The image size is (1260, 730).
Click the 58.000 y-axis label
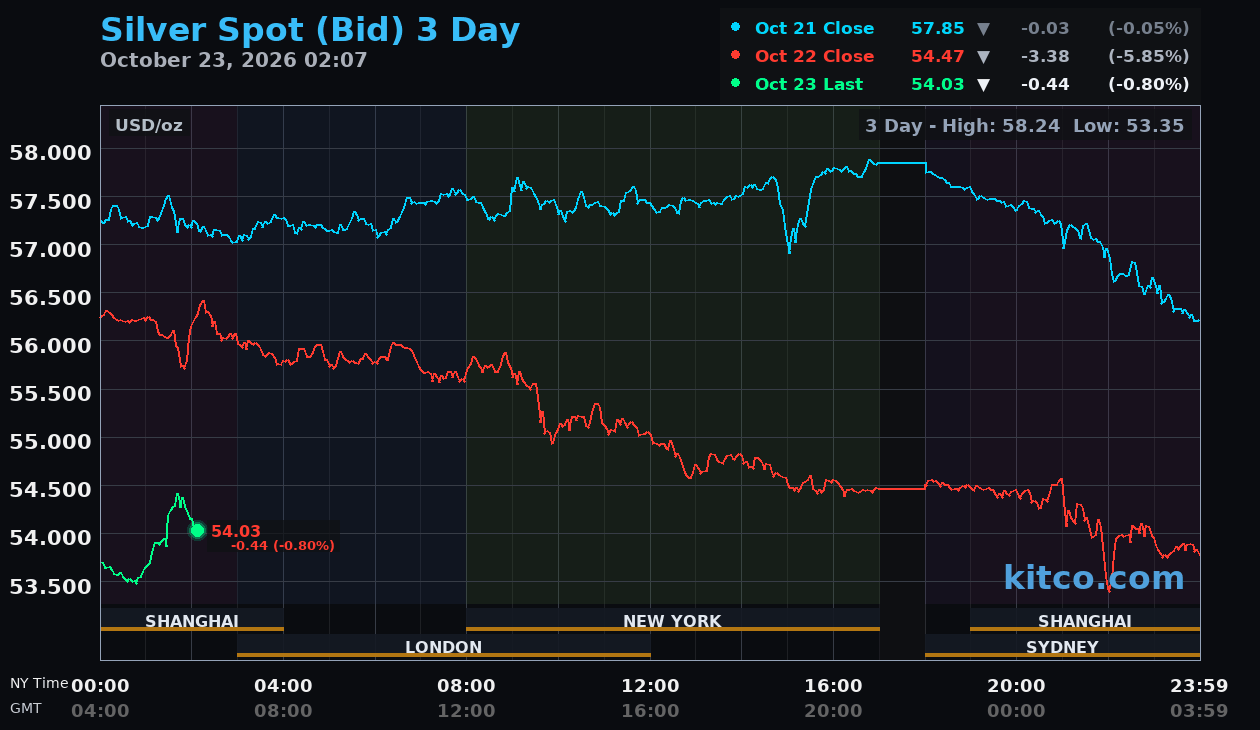[50, 152]
